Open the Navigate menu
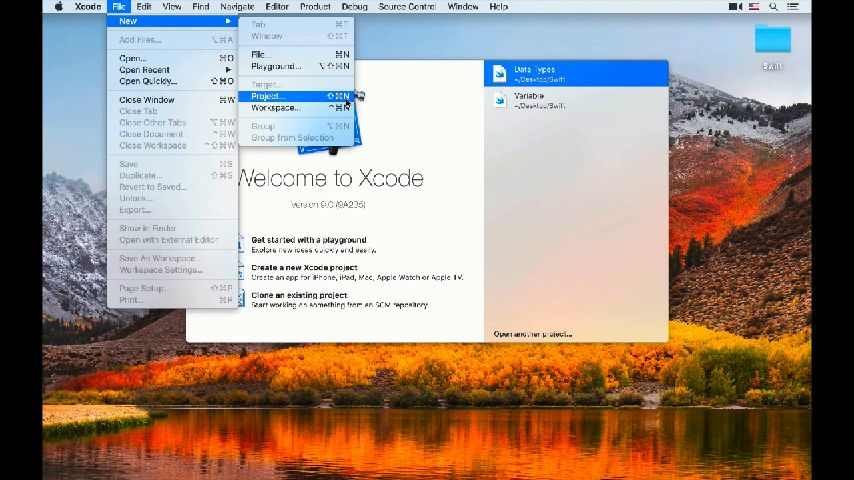The height and width of the screenshot is (480, 854). (237, 7)
